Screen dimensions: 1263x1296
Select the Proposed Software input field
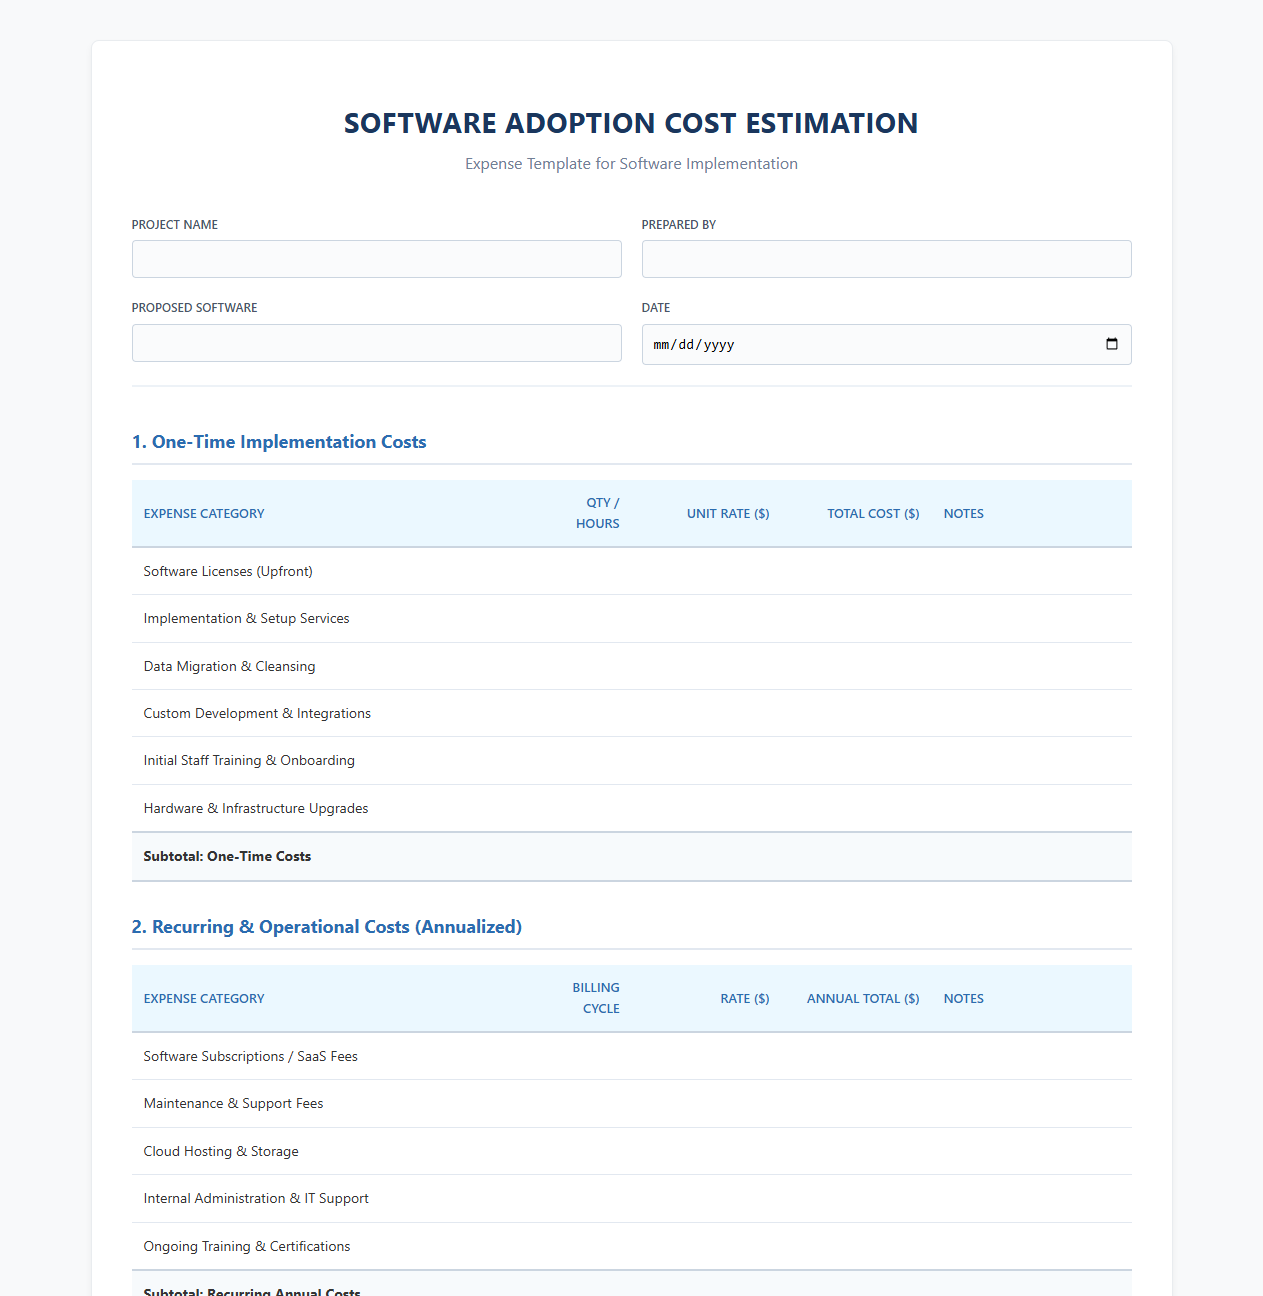(376, 343)
